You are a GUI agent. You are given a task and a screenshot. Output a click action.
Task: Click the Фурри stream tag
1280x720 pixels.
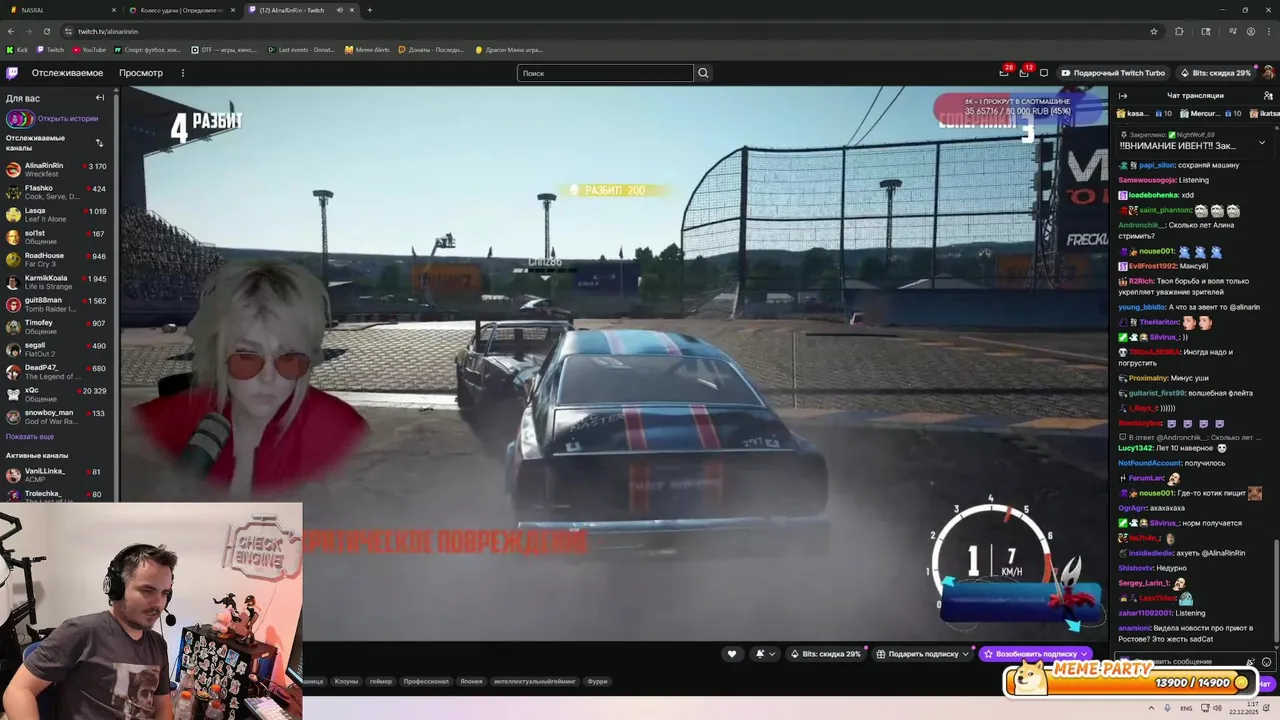click(x=598, y=681)
